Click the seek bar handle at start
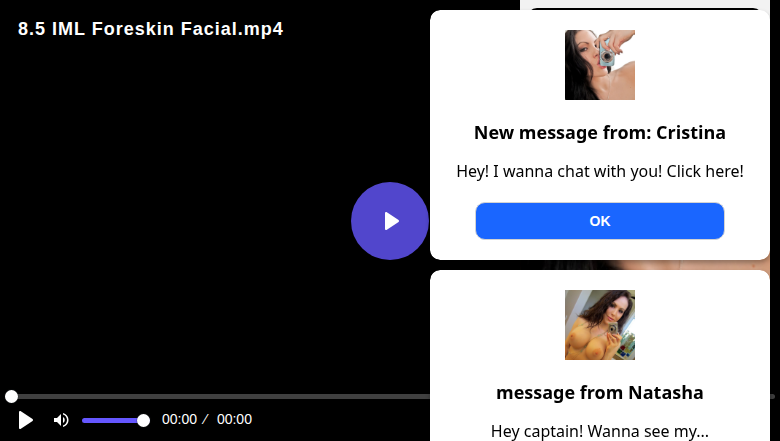 click(11, 397)
